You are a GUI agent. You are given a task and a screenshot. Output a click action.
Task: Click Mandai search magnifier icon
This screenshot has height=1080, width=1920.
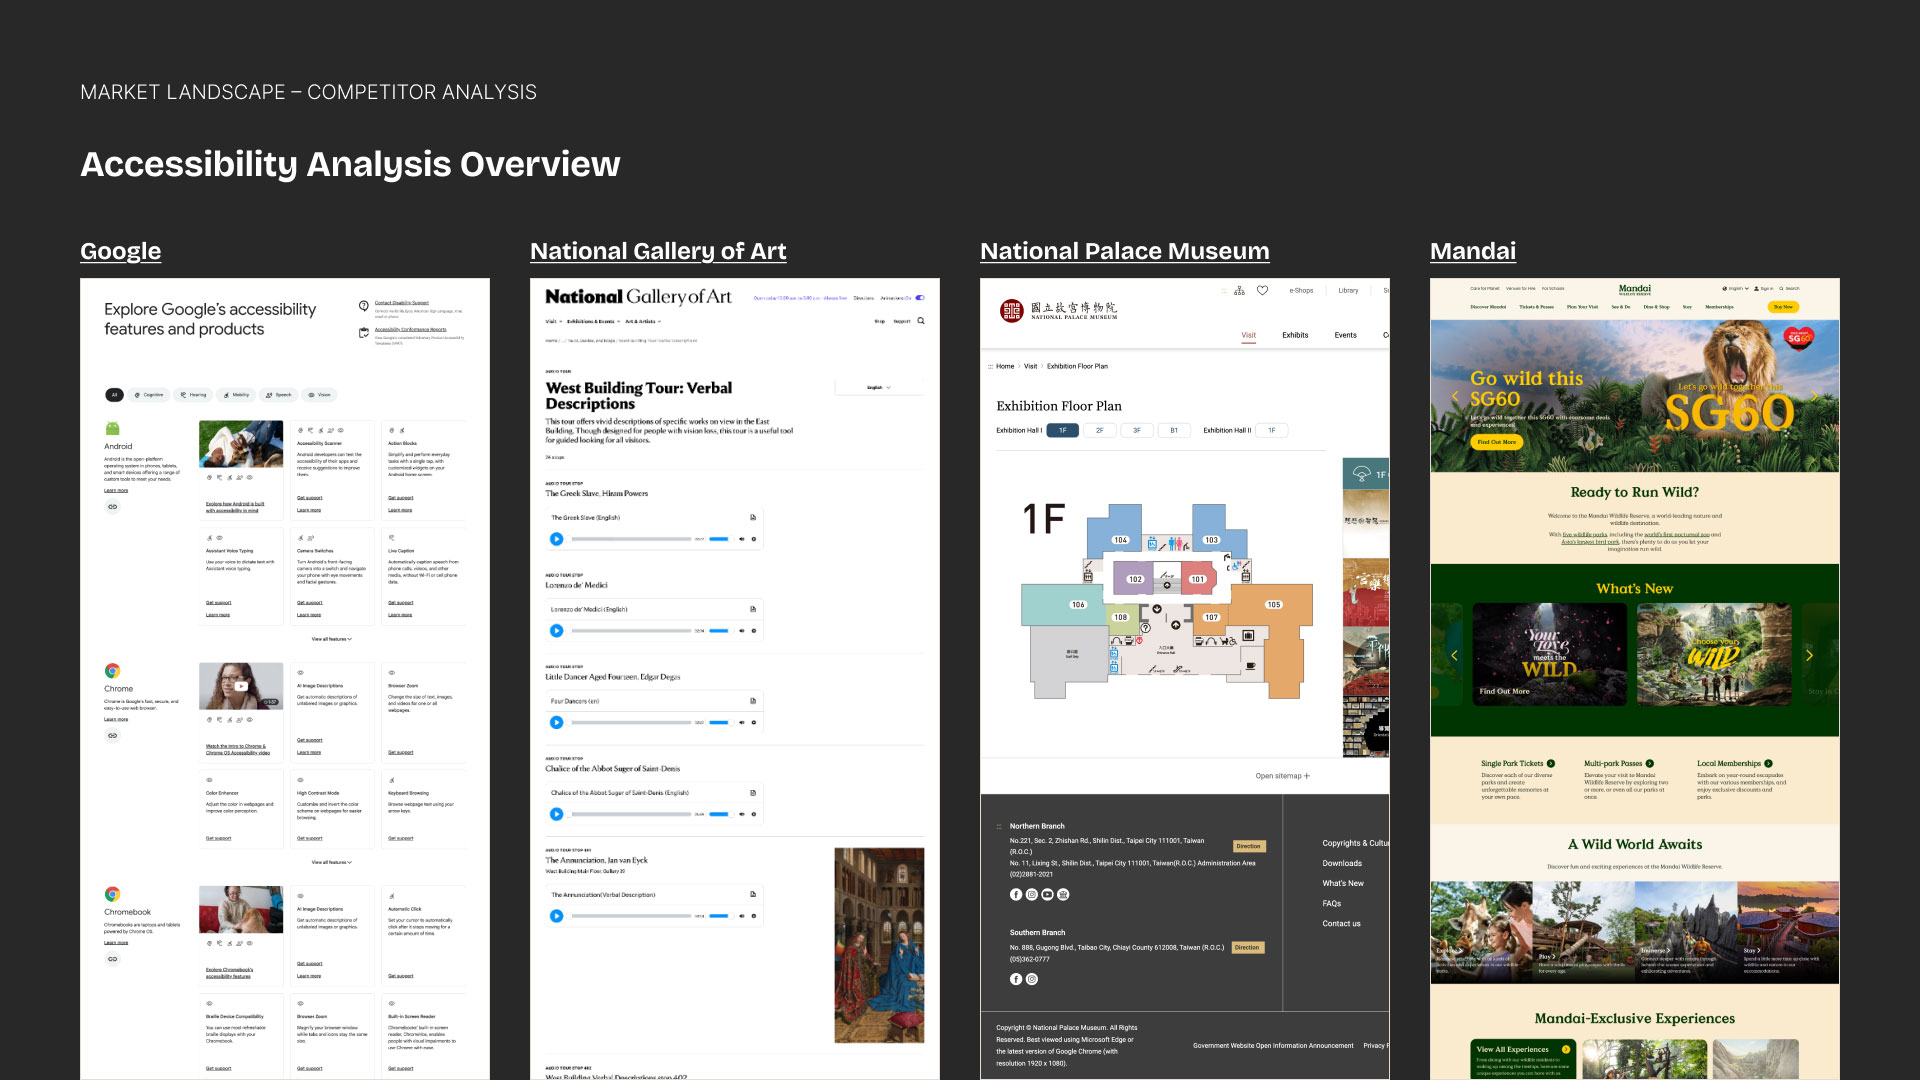pos(1781,288)
